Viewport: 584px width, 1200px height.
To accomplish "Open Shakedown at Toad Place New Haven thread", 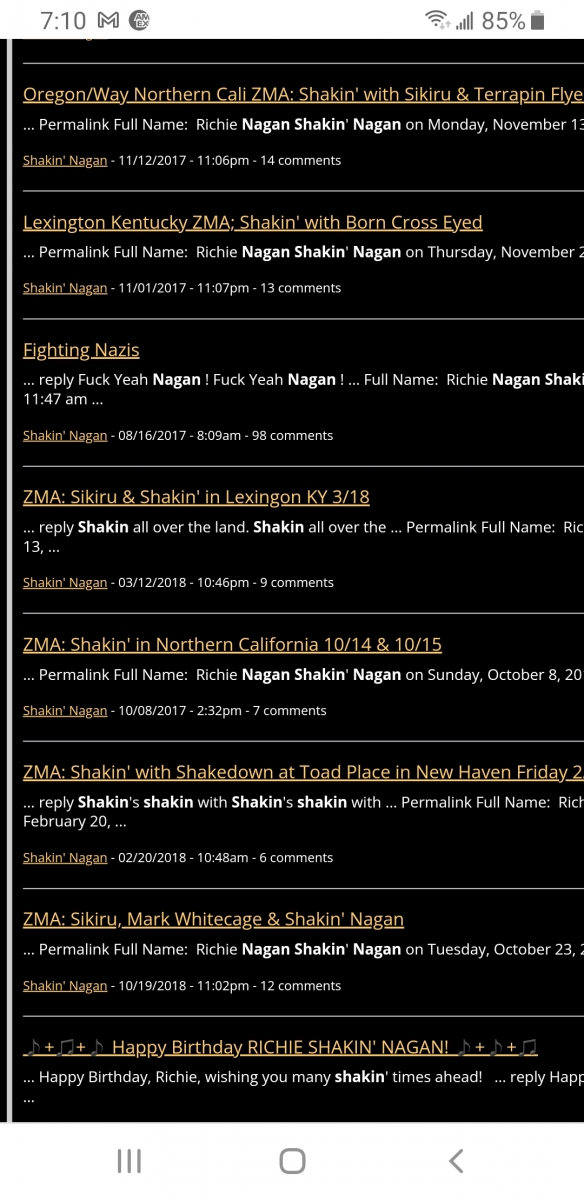I will pos(303,772).
